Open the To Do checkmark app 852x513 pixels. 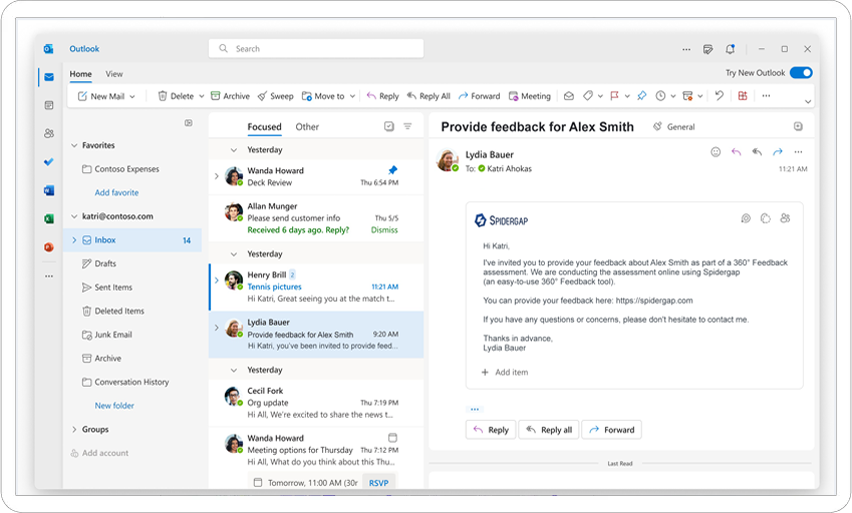pos(49,162)
